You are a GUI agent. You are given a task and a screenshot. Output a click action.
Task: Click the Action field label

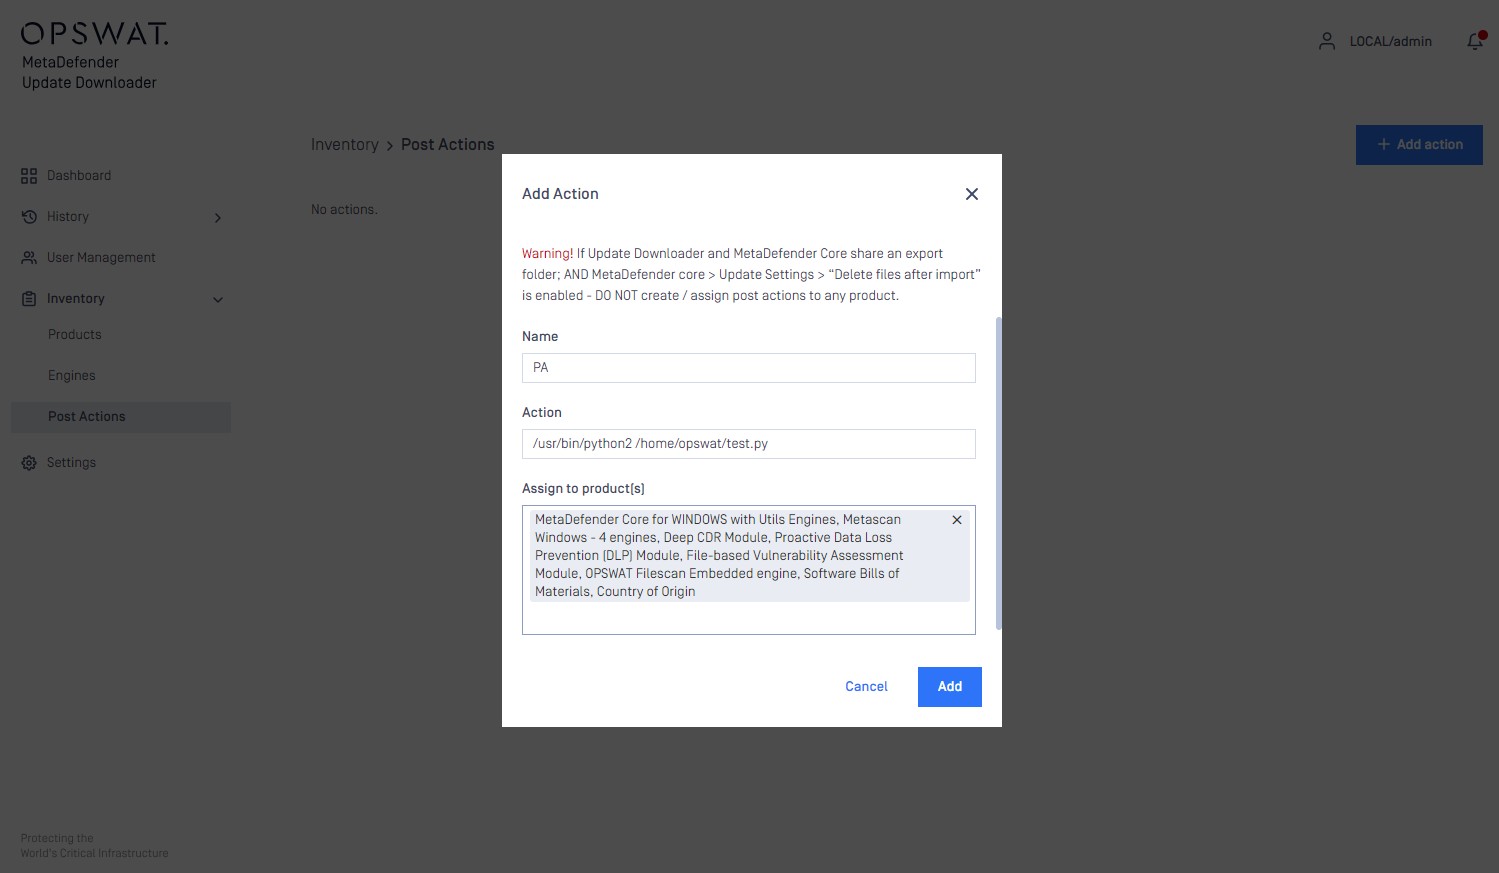pyautogui.click(x=542, y=413)
